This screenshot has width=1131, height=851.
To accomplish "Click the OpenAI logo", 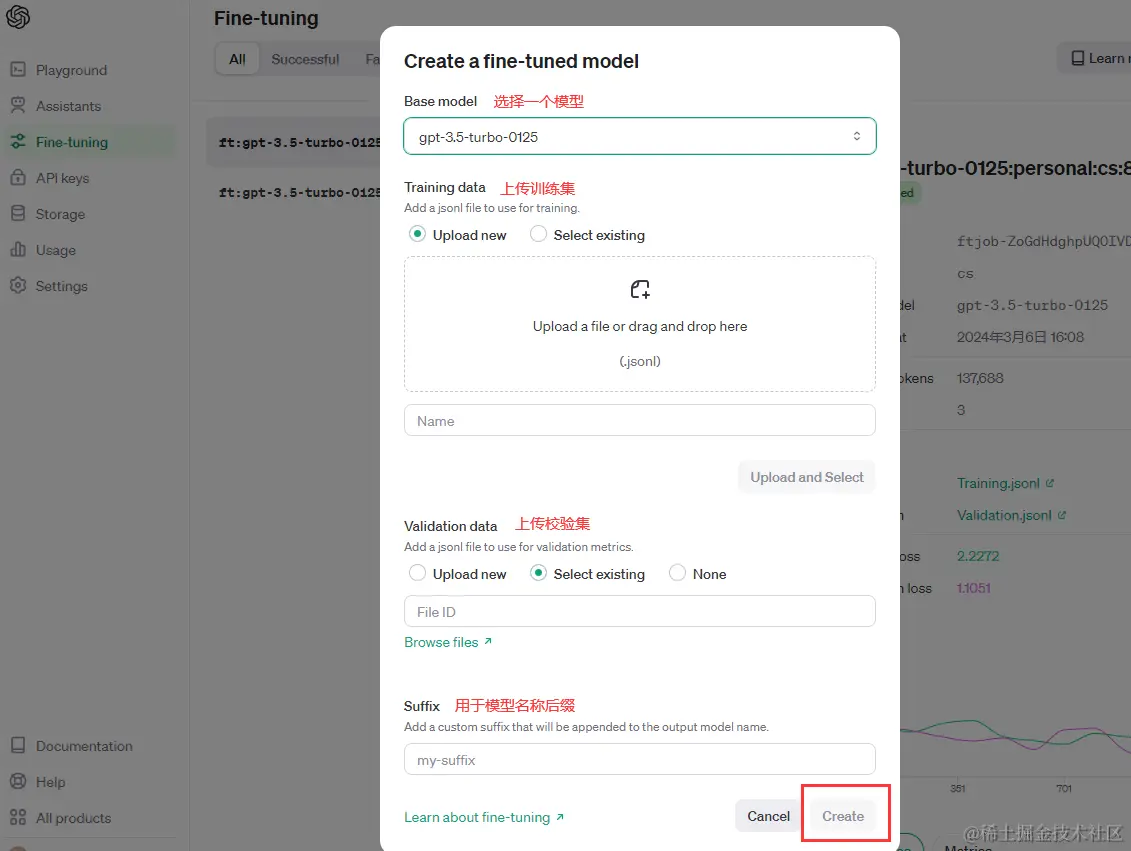I will pyautogui.click(x=16, y=16).
